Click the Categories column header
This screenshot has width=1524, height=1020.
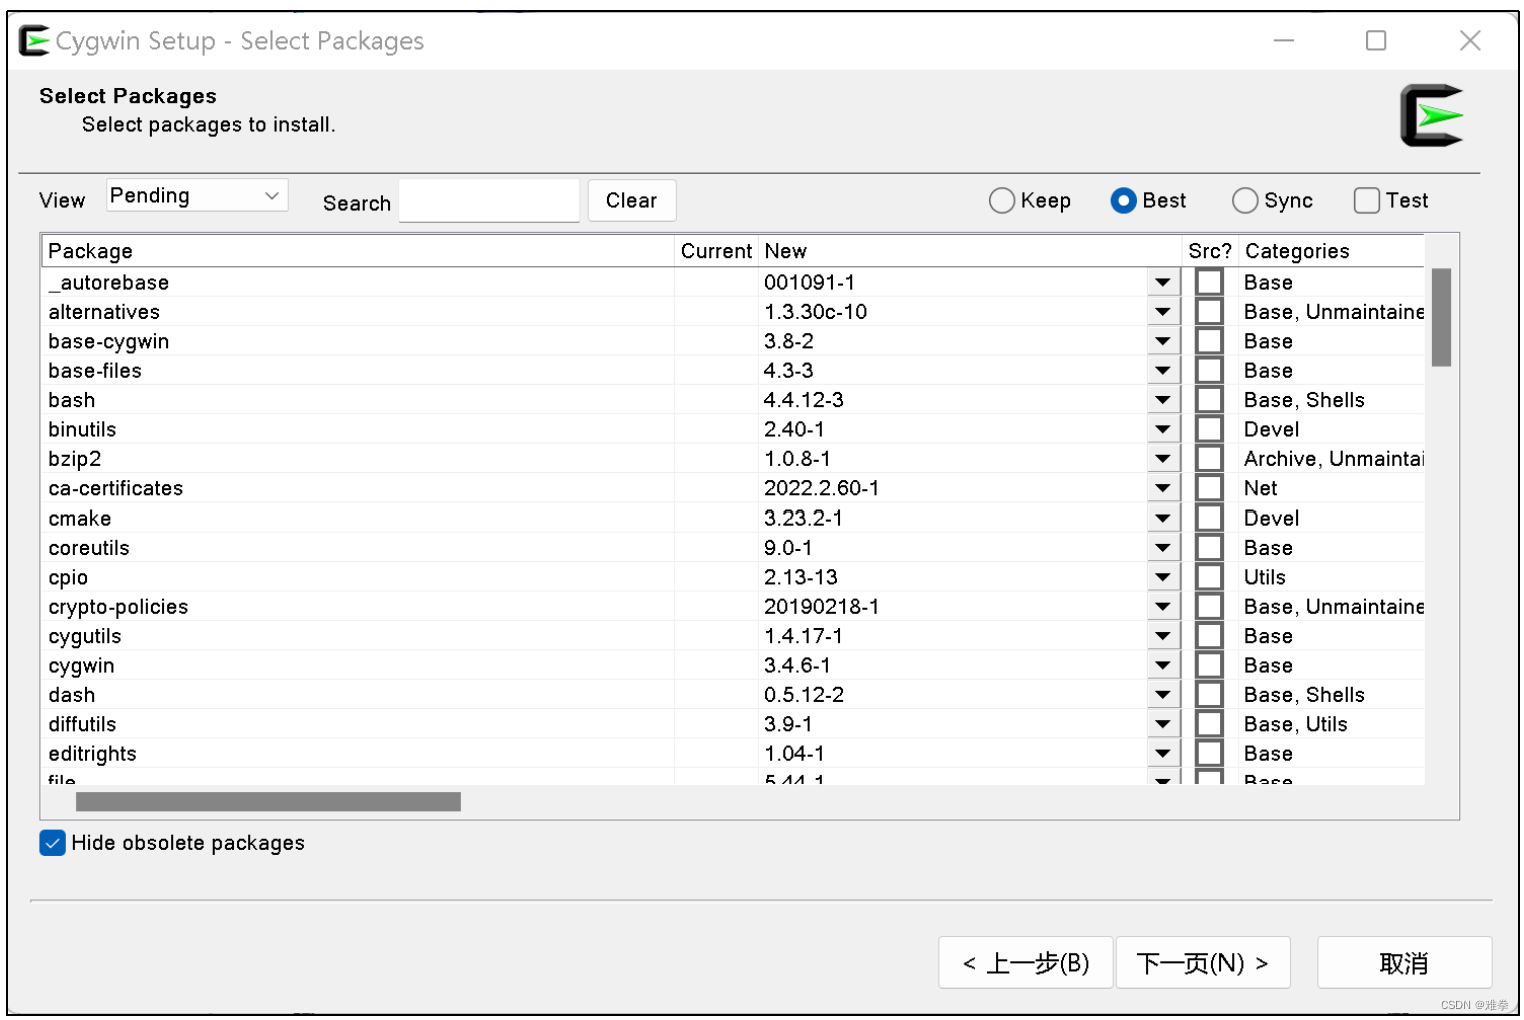point(1331,251)
